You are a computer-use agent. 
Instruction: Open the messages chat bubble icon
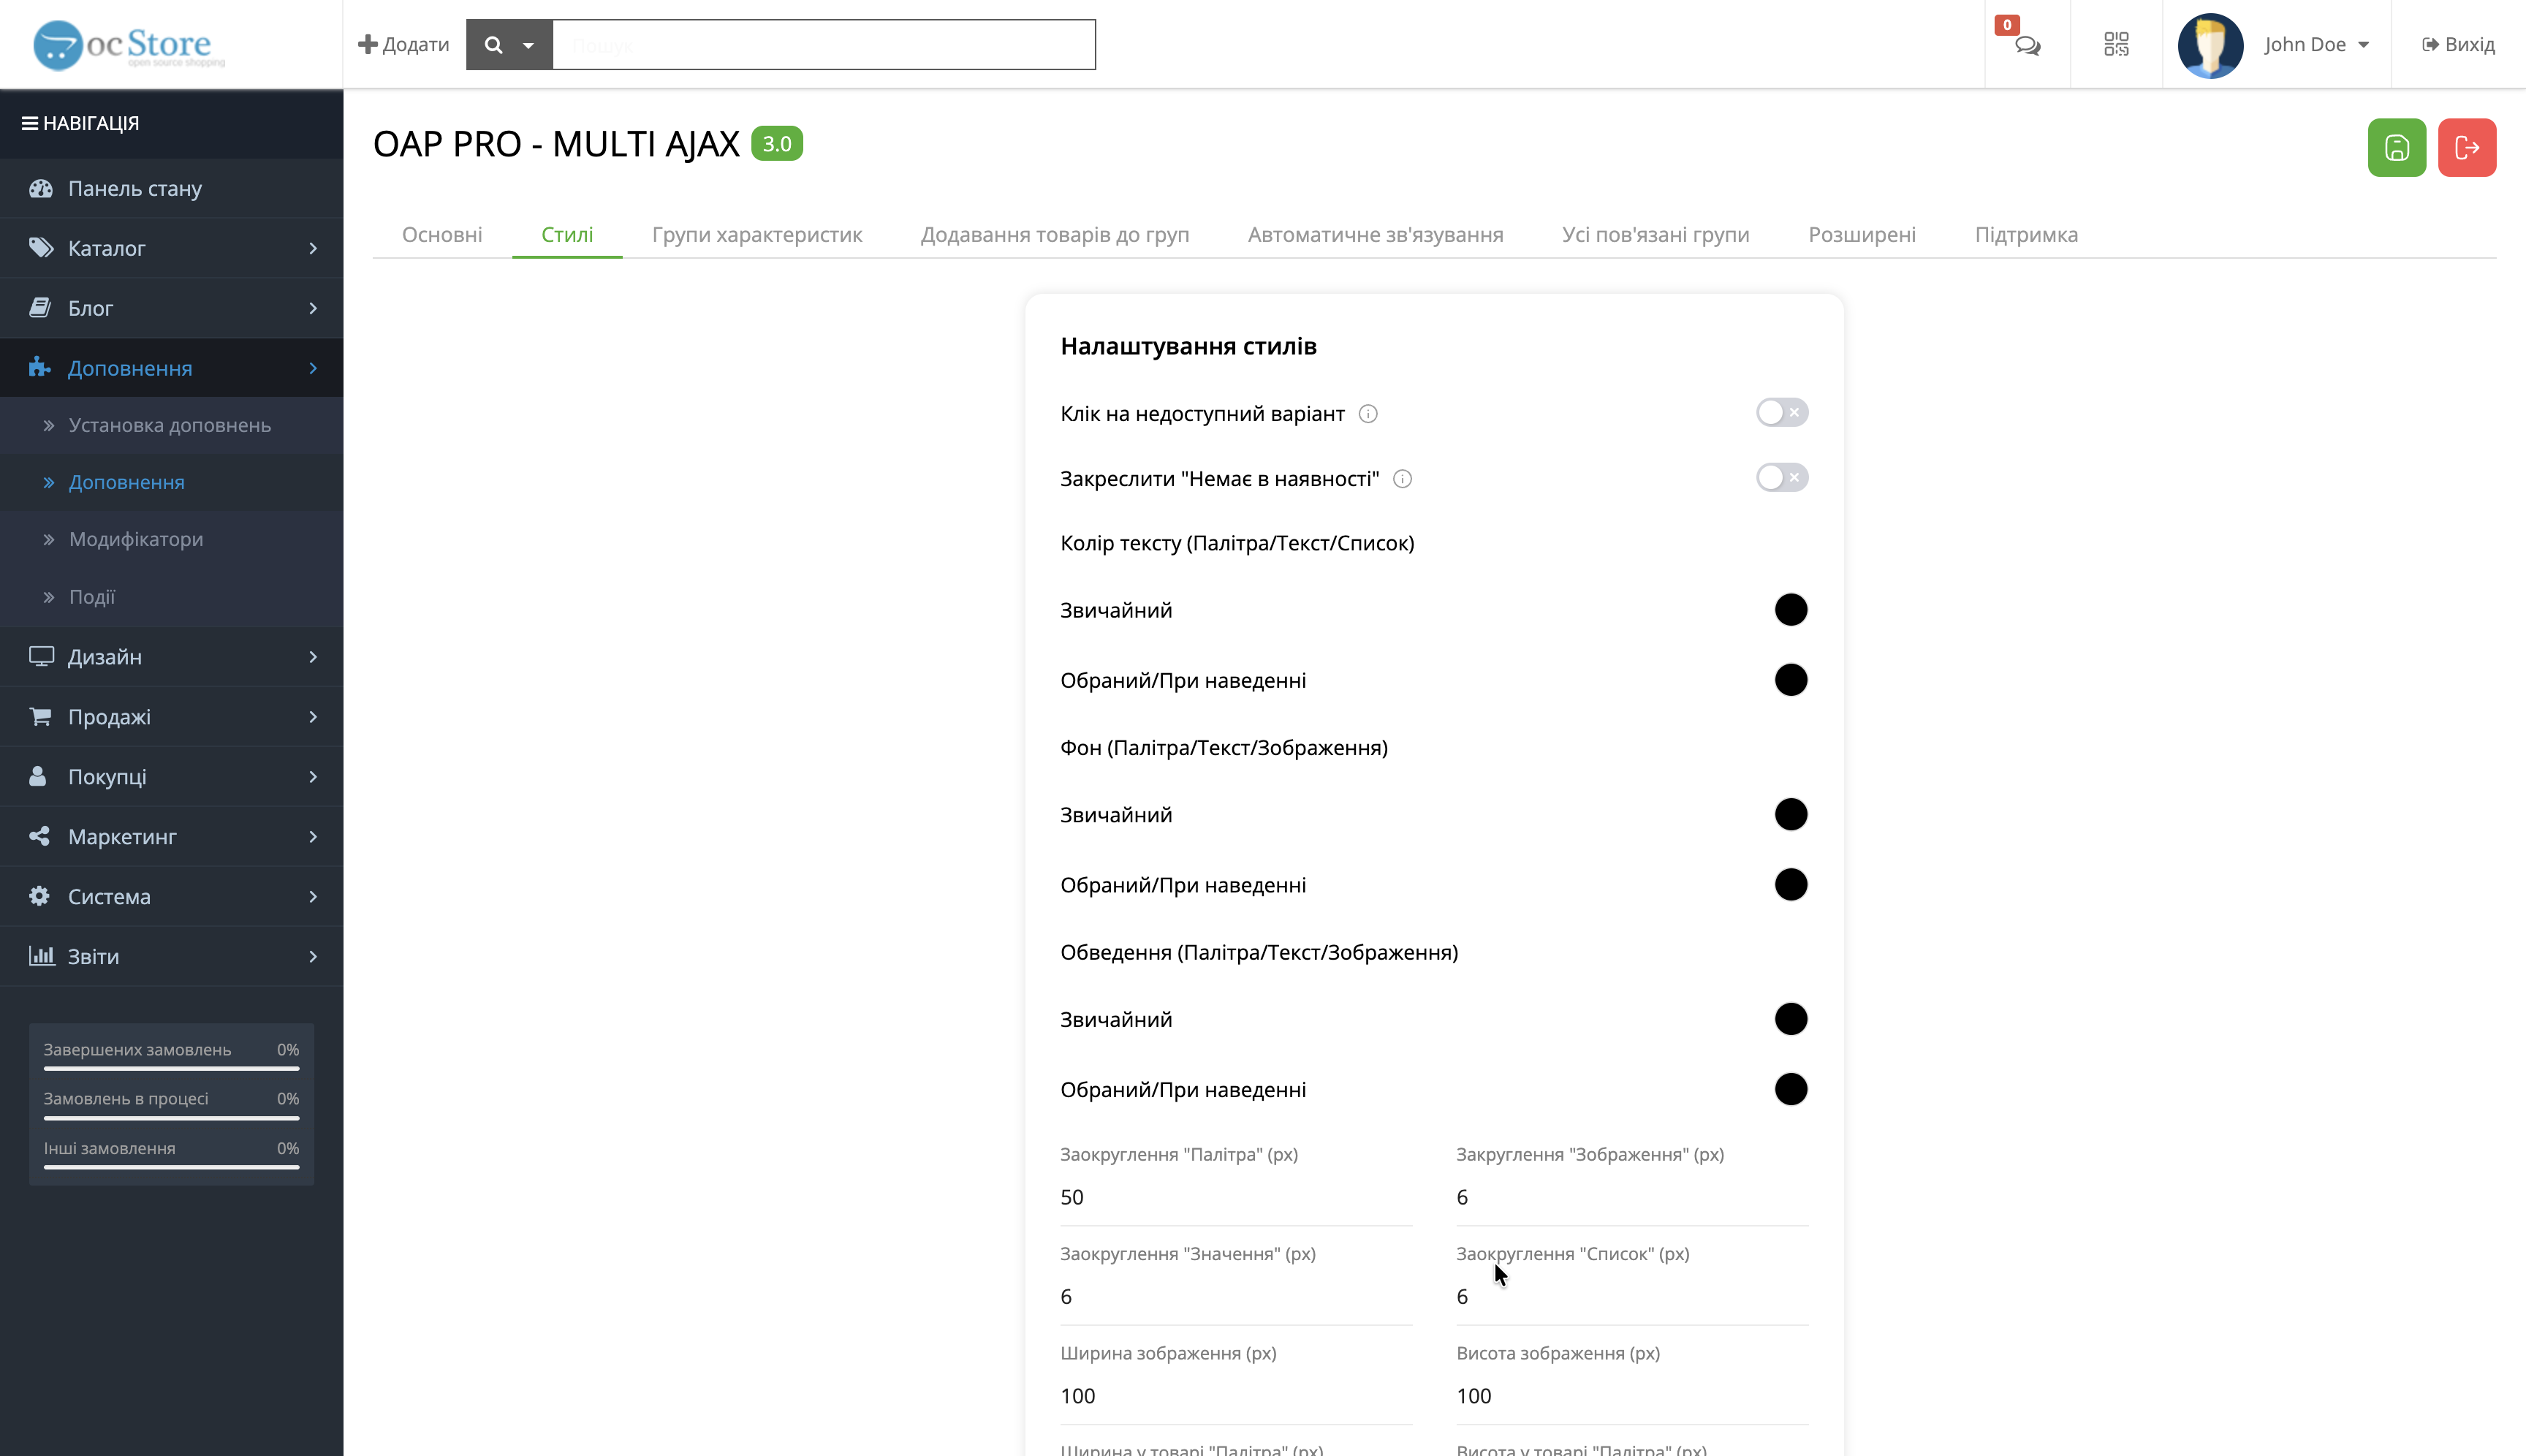[2027, 45]
